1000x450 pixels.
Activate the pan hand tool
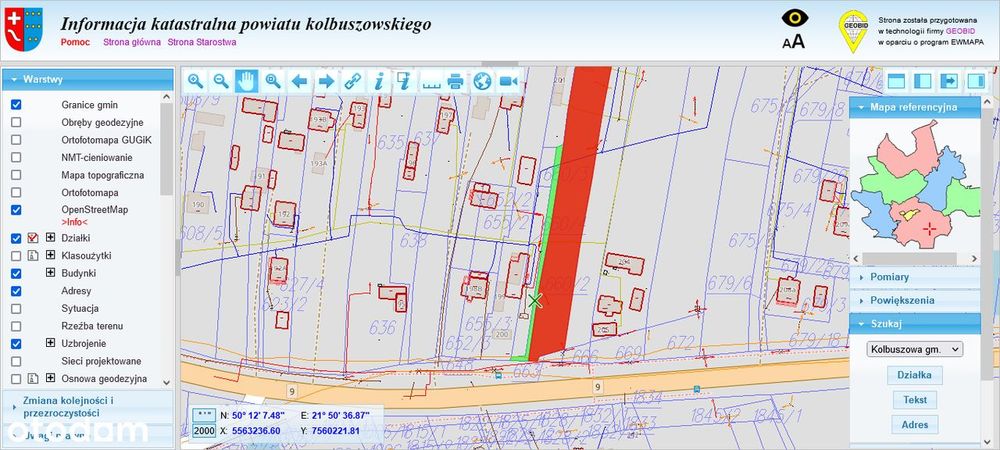coord(247,81)
